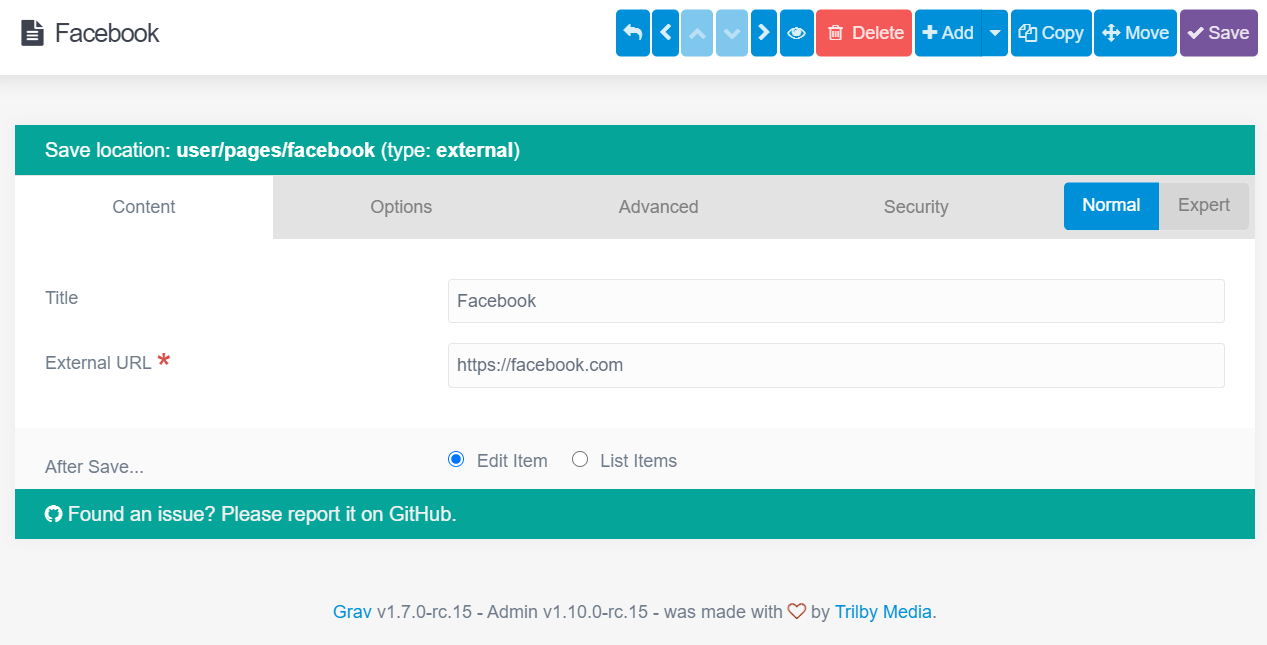Viewport: 1267px width, 645px height.
Task: Click the External URL input field
Action: pyautogui.click(x=836, y=366)
